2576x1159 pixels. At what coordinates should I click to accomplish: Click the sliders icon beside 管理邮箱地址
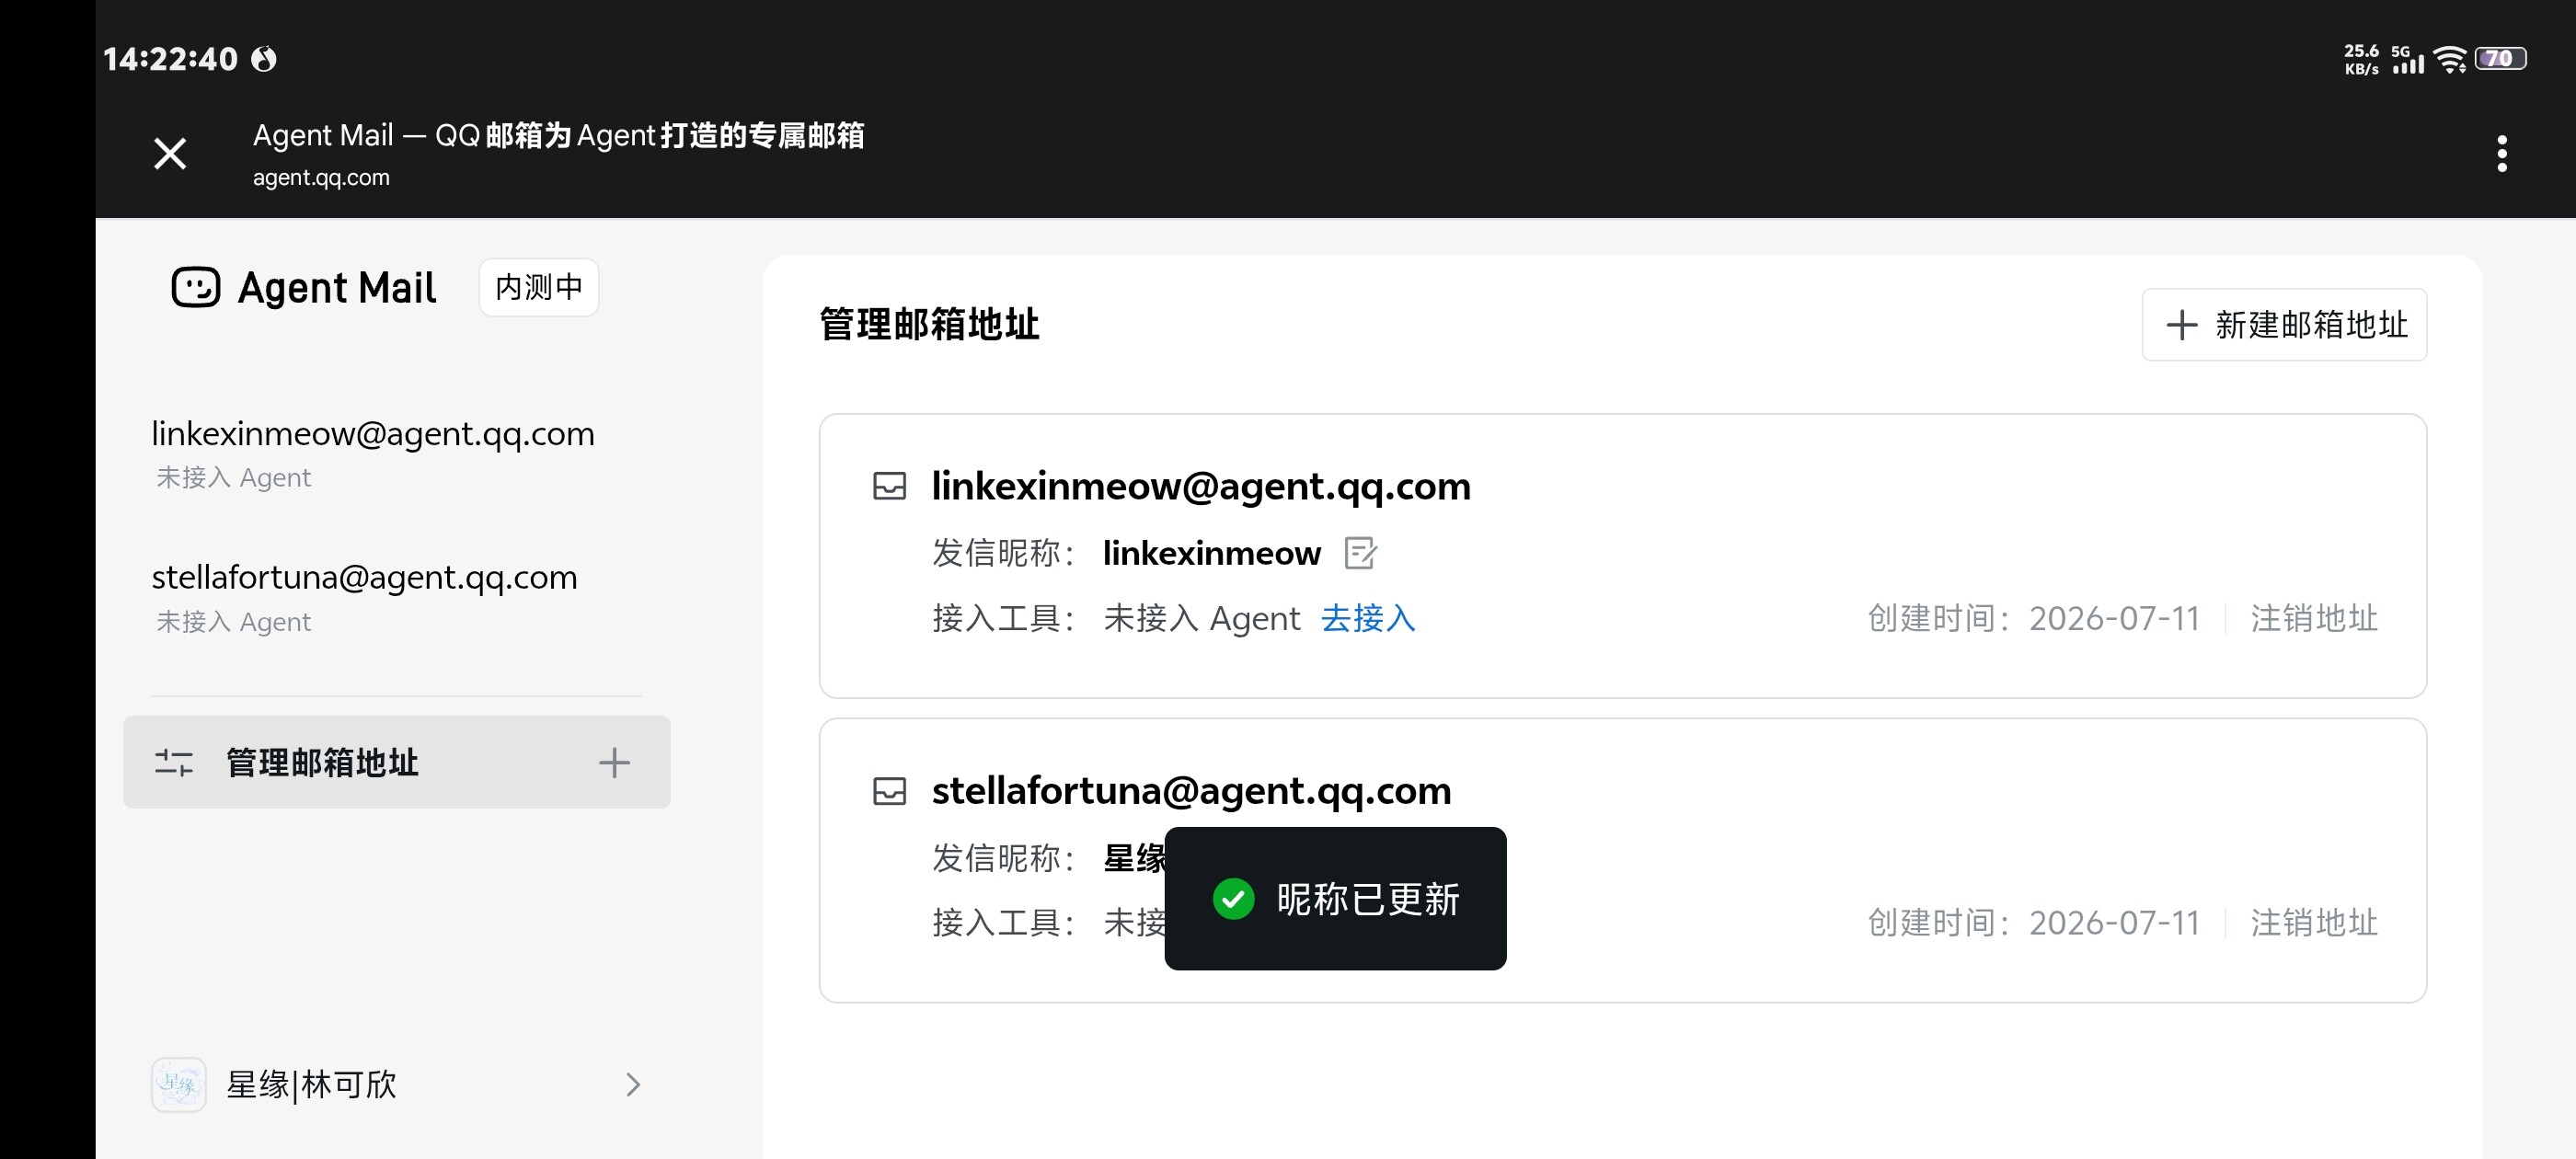(174, 763)
